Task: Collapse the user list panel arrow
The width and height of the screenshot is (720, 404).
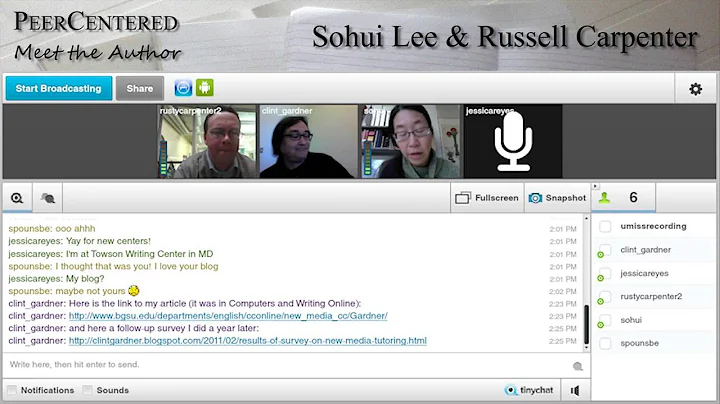Action: click(x=596, y=186)
